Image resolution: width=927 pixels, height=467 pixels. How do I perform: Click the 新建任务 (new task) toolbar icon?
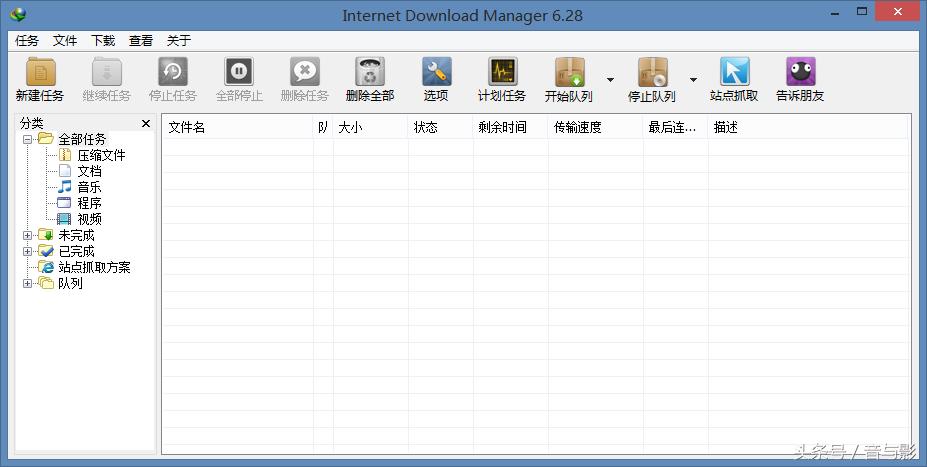coord(40,72)
